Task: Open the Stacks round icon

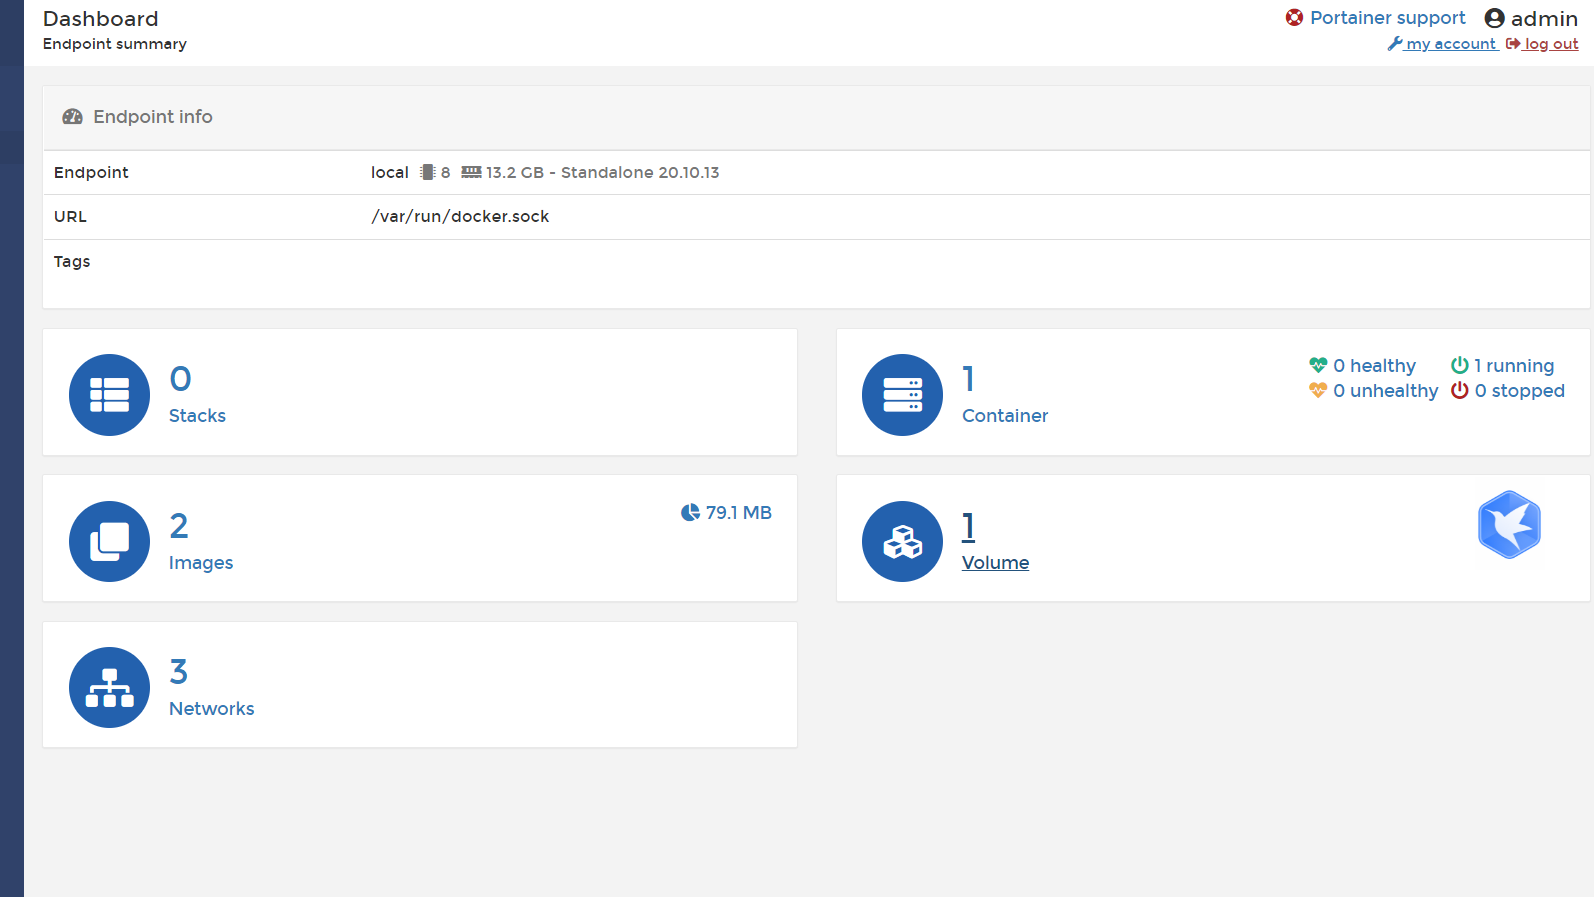Action: click(109, 395)
